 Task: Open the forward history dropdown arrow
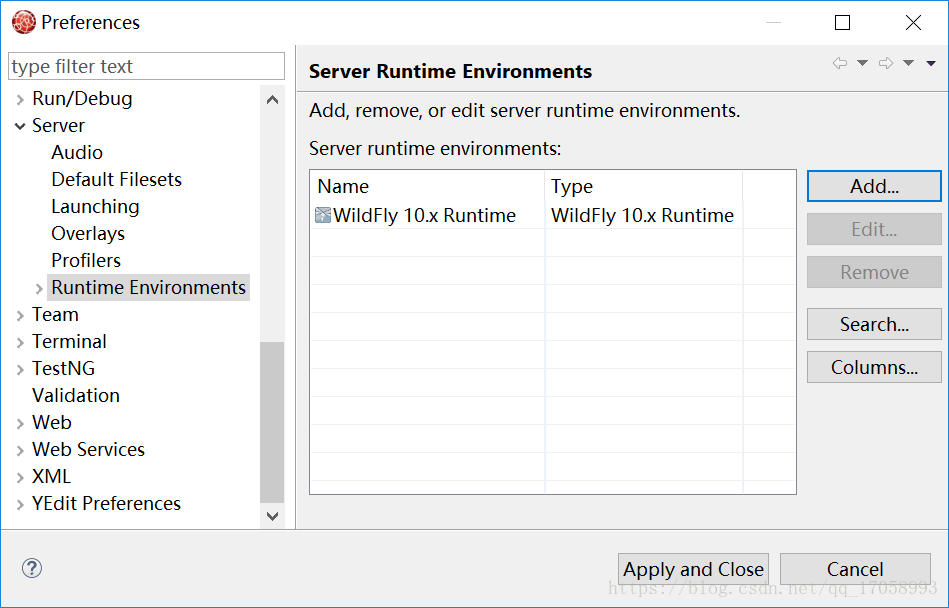(x=908, y=63)
